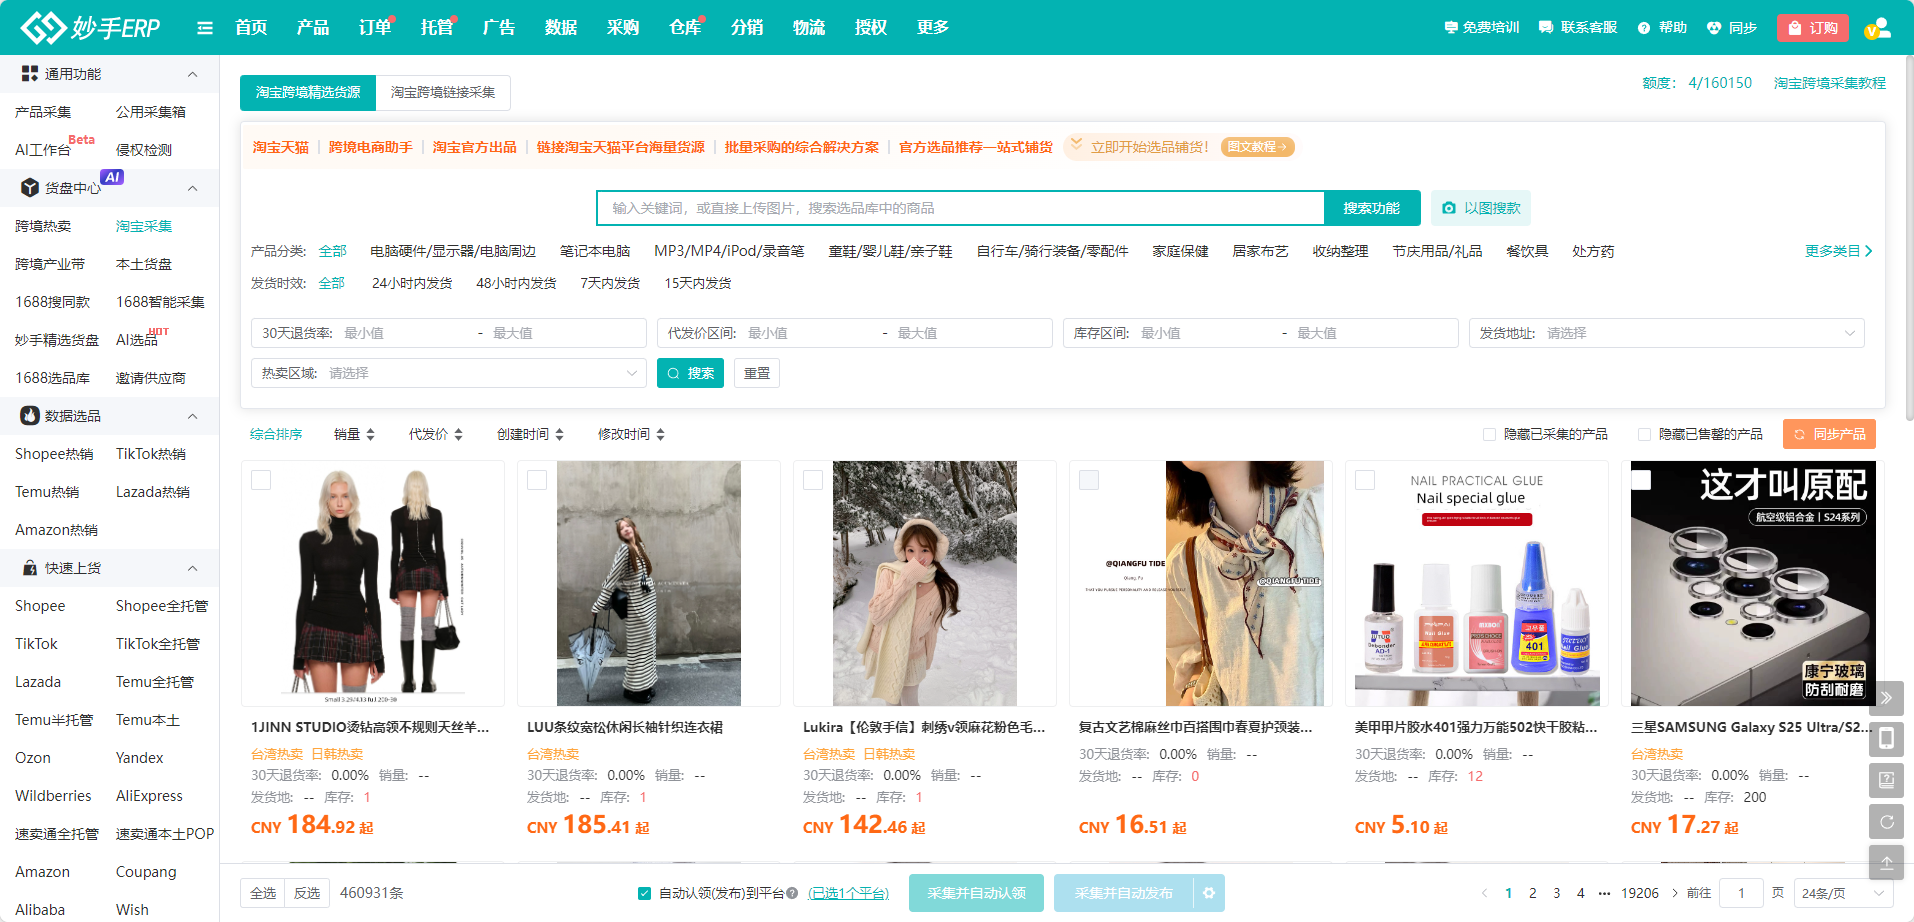Open auto-publish settings gear icon
The width and height of the screenshot is (1914, 922).
tap(1209, 893)
